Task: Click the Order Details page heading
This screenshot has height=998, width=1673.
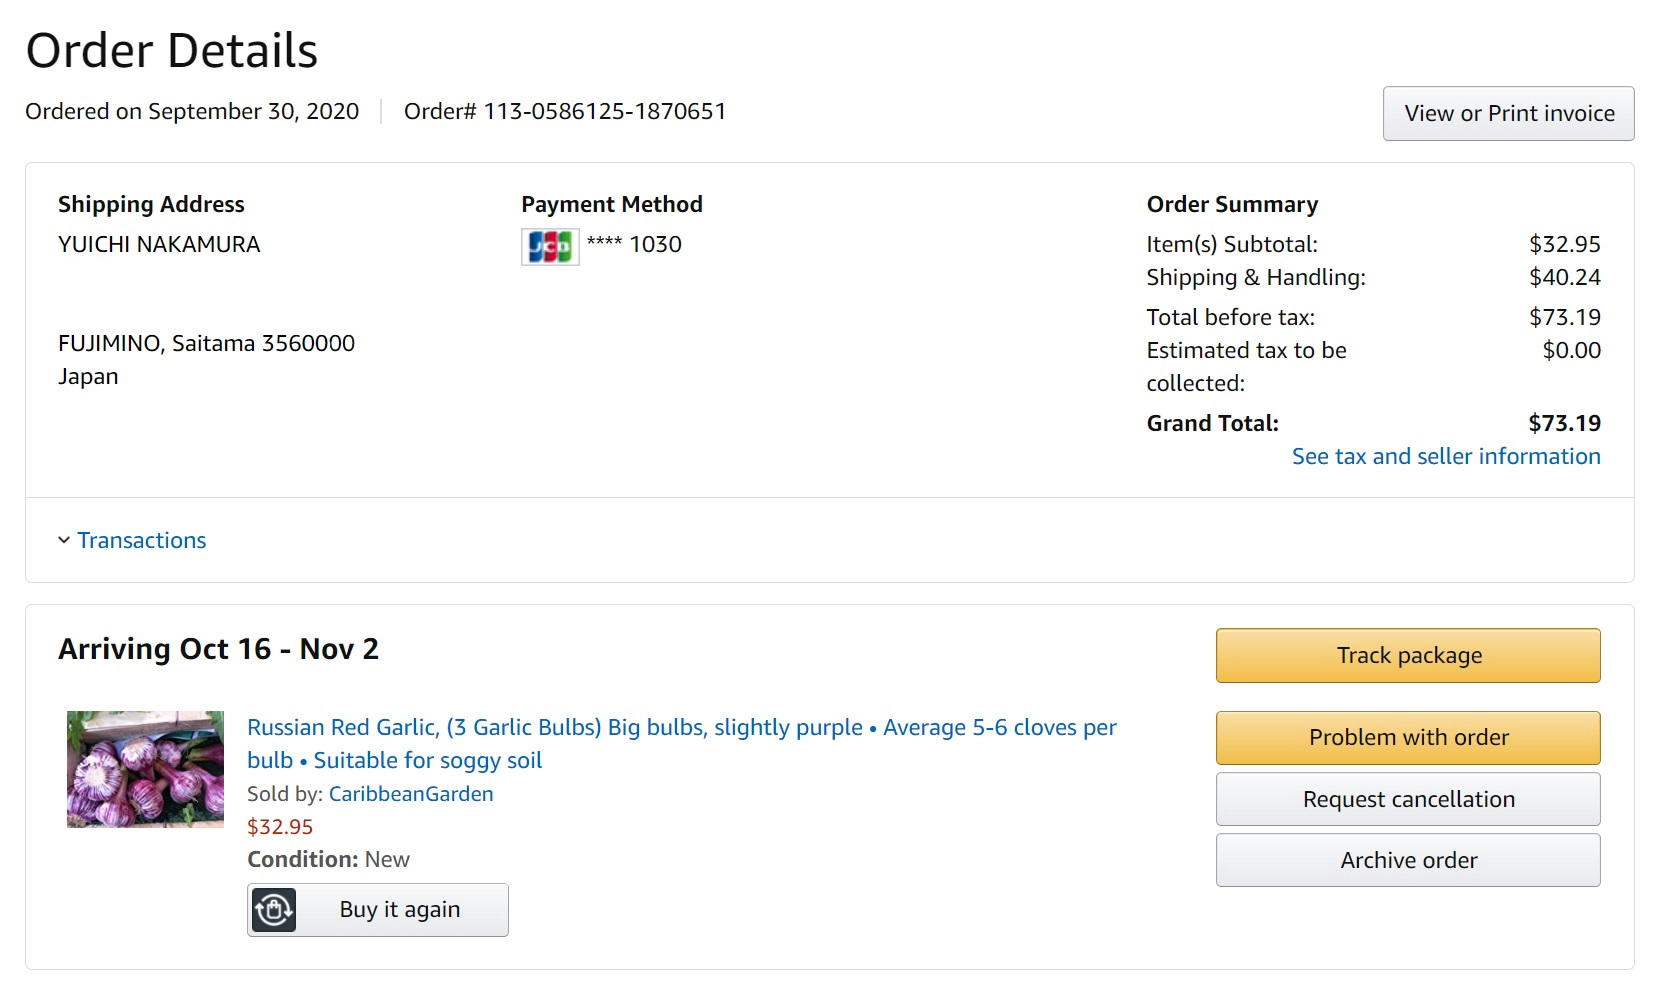Action: [172, 51]
